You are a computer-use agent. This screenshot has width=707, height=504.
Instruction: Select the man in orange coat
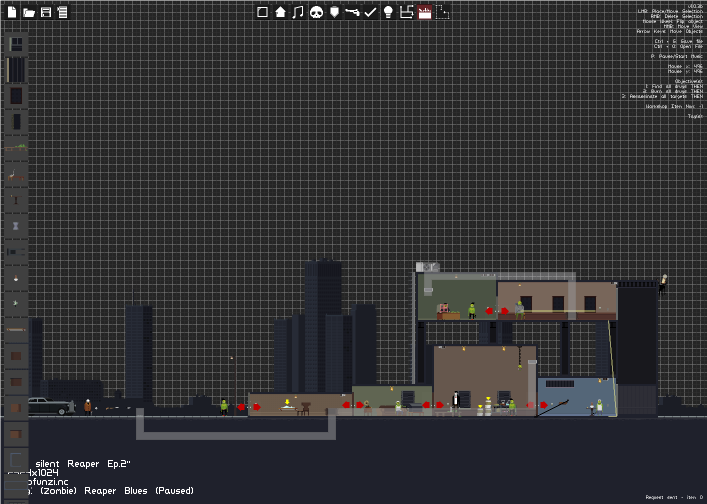[87, 407]
